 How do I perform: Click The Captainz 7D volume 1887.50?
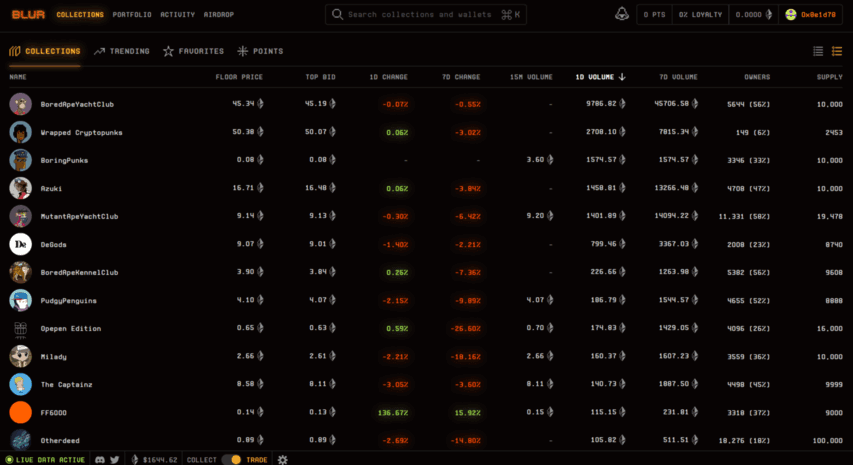click(678, 384)
